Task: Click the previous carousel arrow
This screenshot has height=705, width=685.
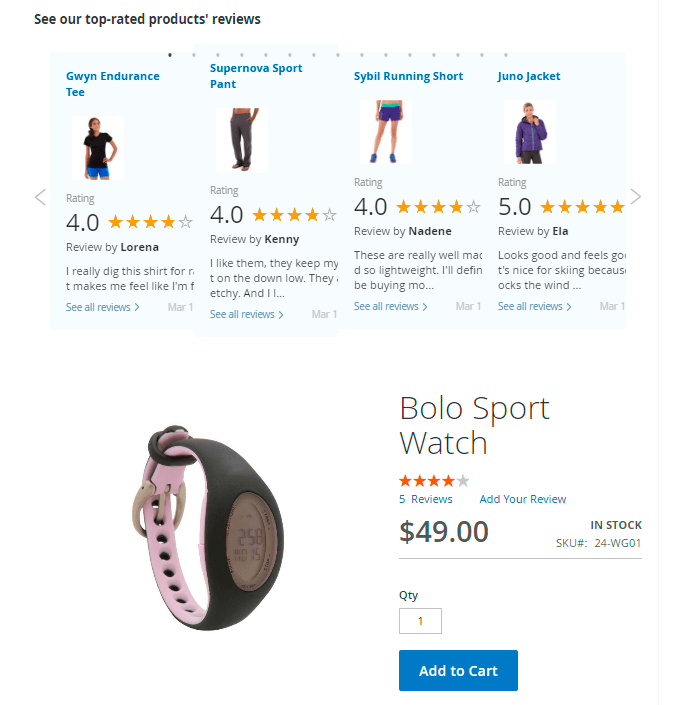Action: pos(40,197)
